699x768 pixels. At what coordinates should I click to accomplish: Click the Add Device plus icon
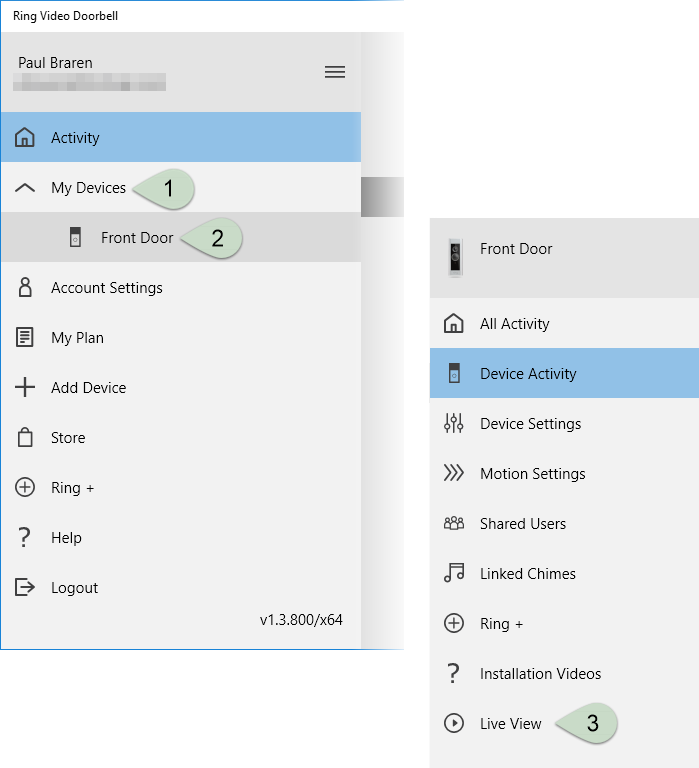click(x=24, y=387)
